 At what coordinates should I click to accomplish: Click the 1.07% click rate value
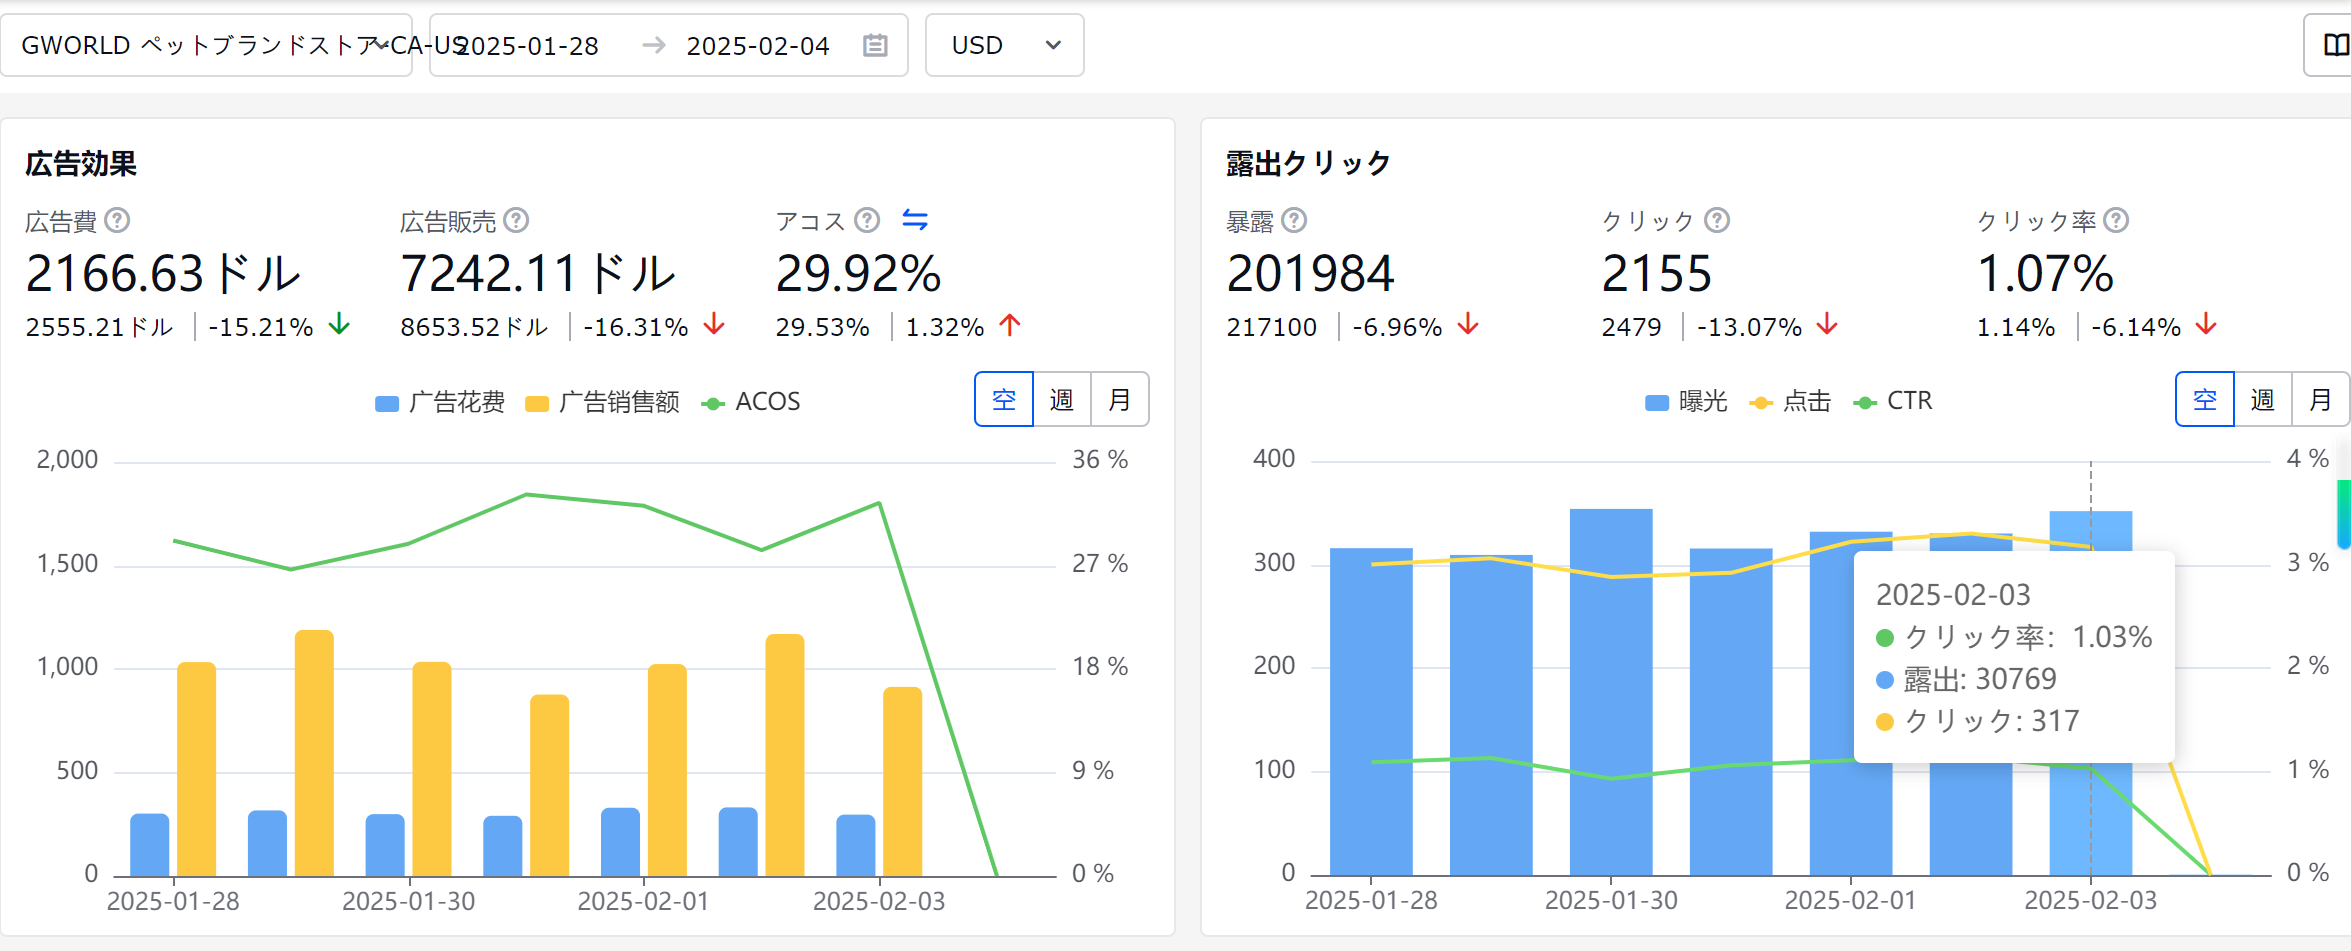tap(2045, 273)
